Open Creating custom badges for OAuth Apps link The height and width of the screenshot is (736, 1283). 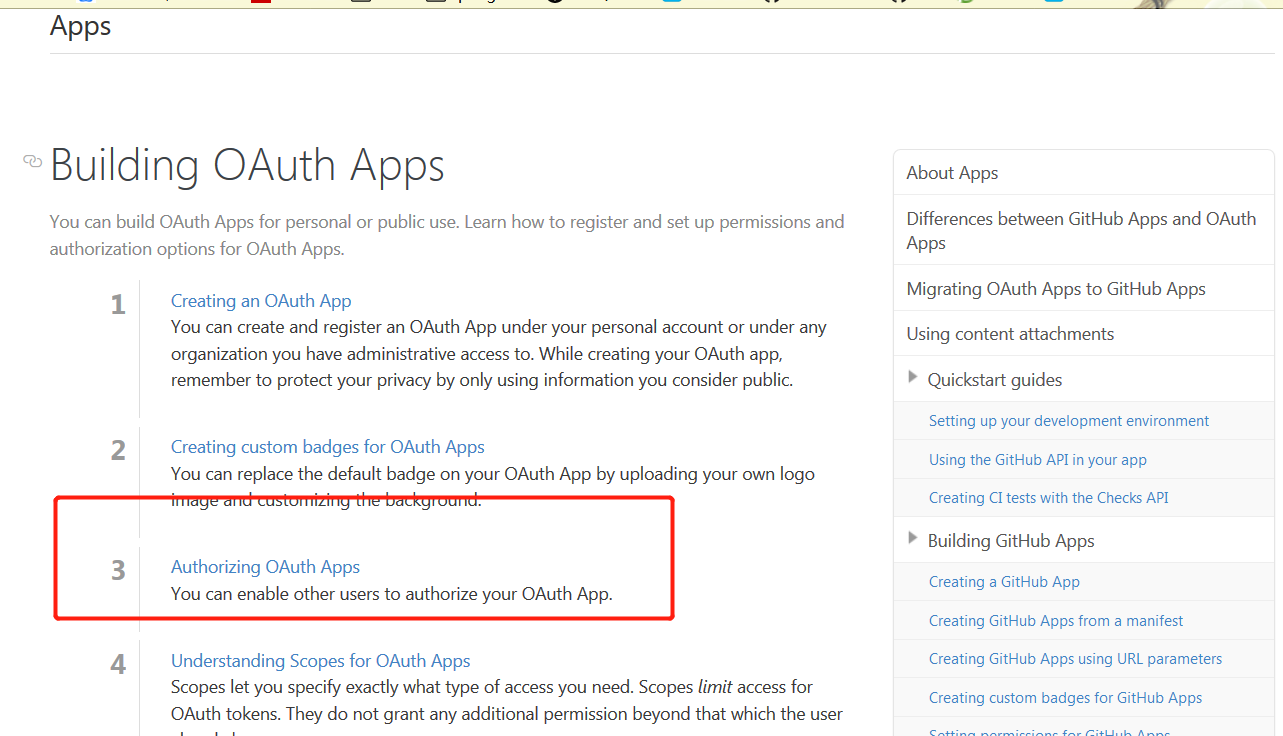point(328,447)
